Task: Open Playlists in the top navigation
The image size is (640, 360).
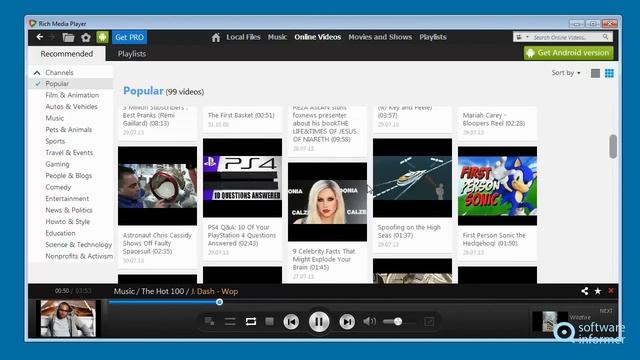Action: 433,37
